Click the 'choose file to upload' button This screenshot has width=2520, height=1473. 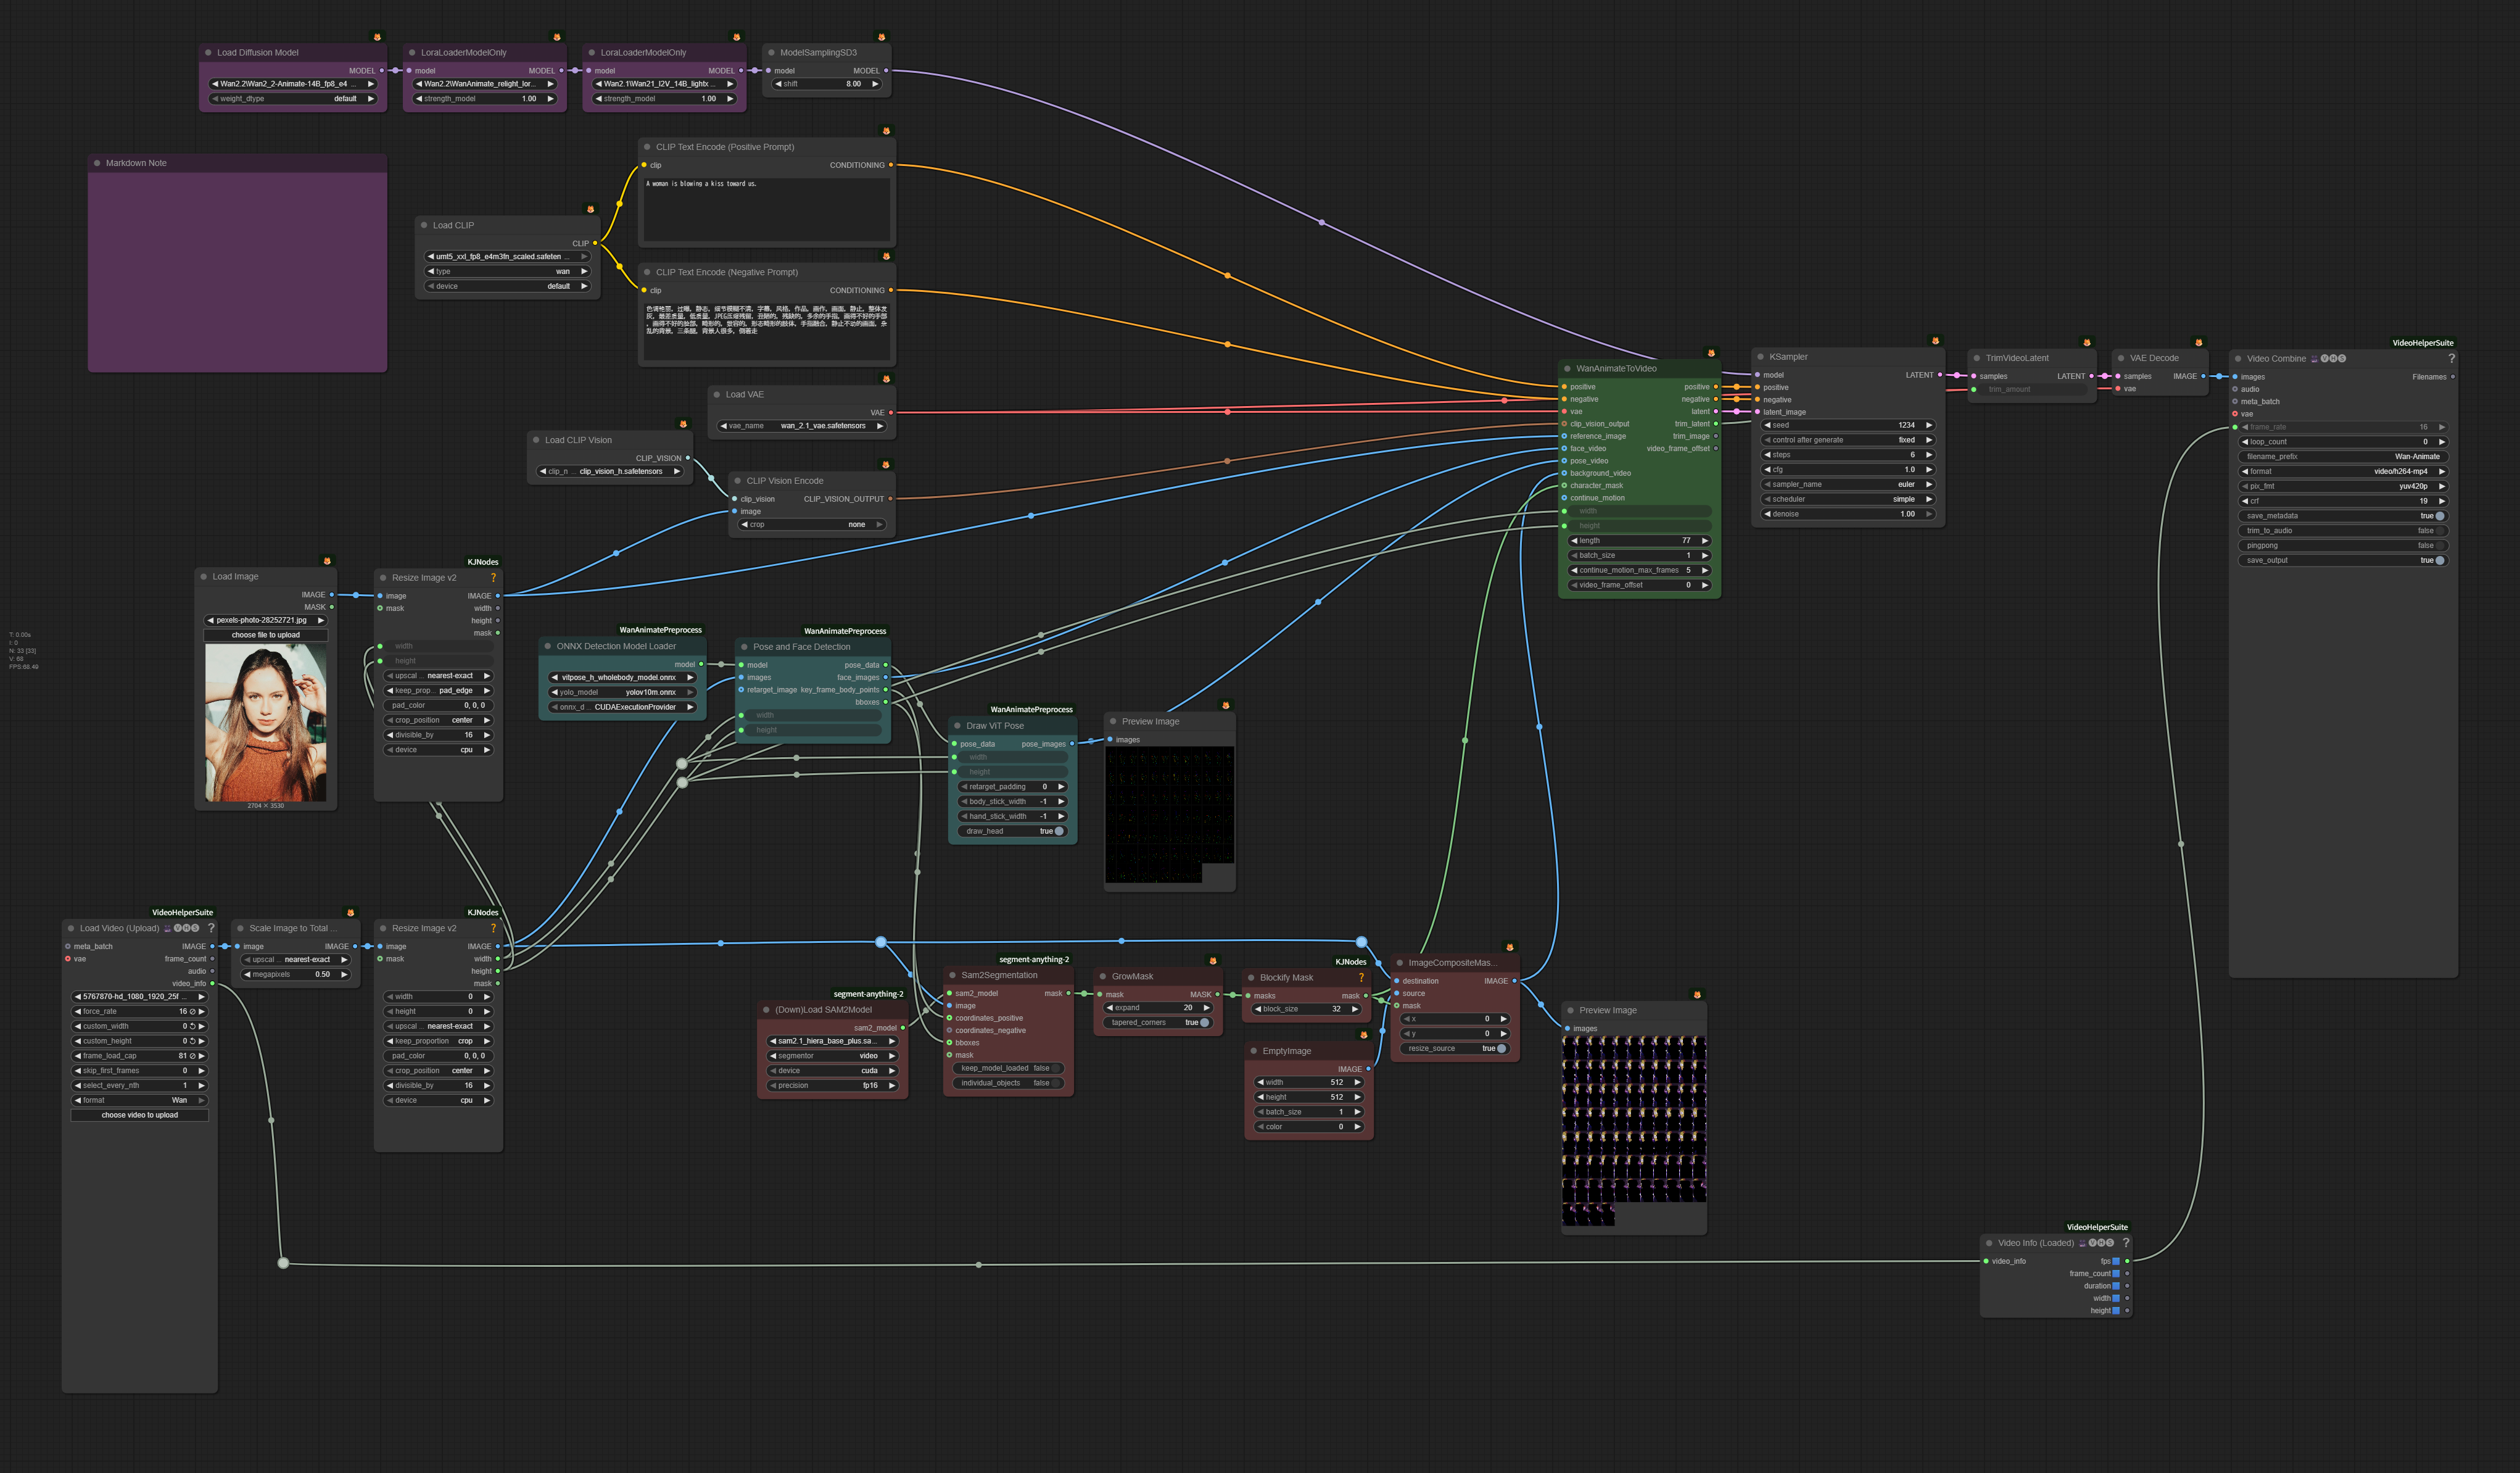click(x=265, y=635)
